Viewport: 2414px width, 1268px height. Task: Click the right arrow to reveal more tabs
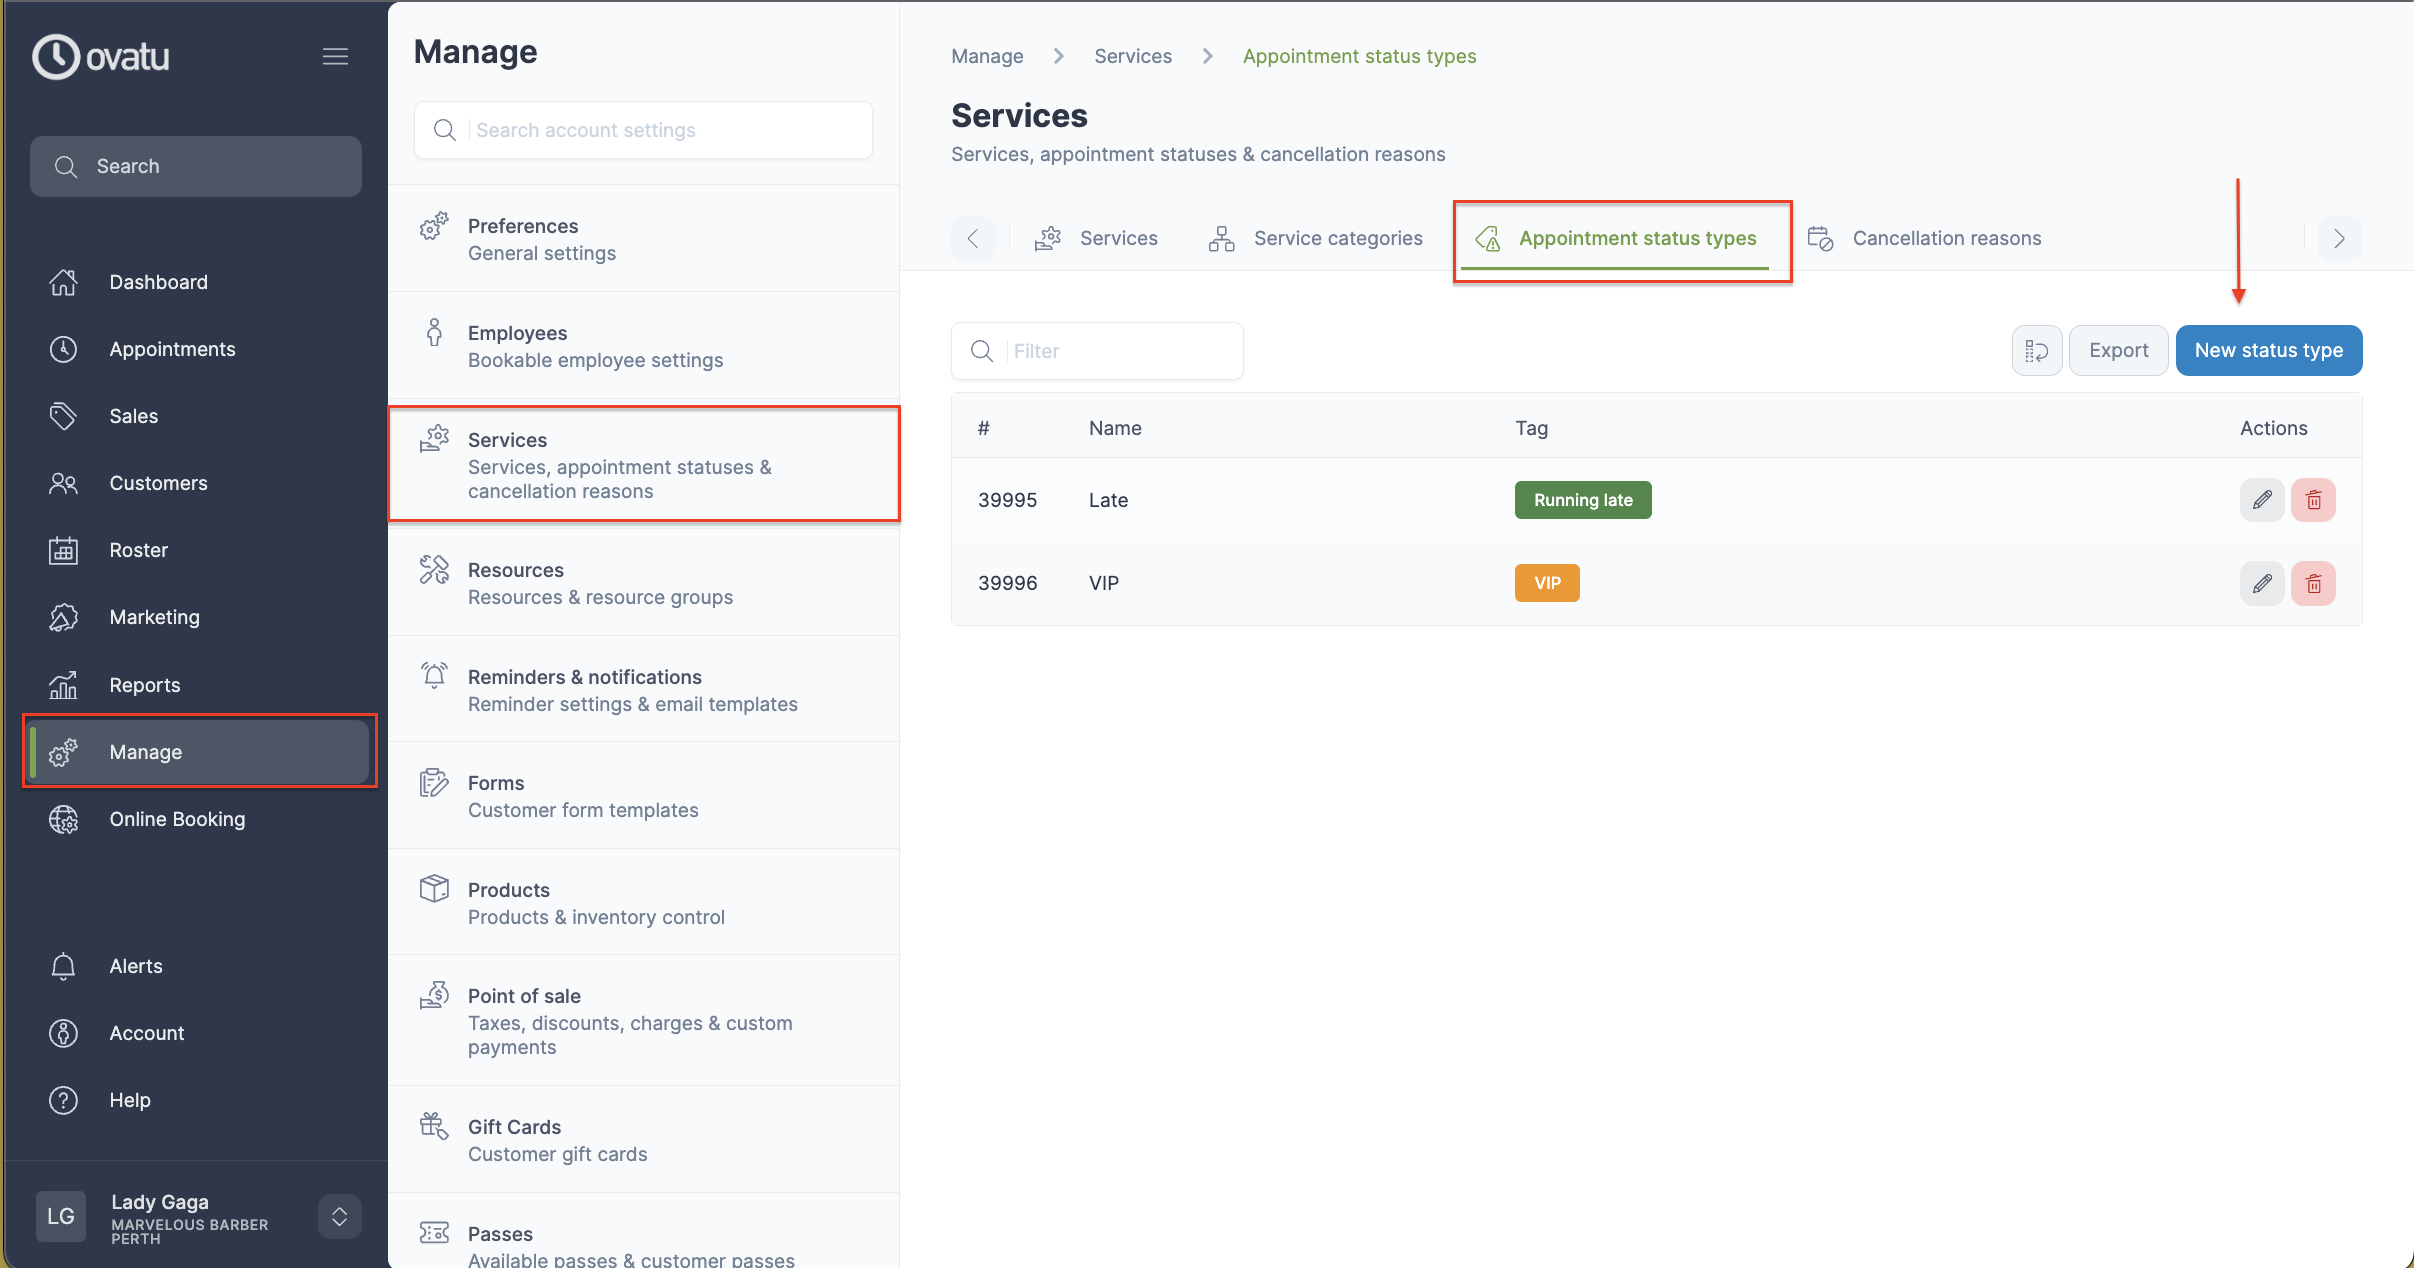click(x=2339, y=238)
